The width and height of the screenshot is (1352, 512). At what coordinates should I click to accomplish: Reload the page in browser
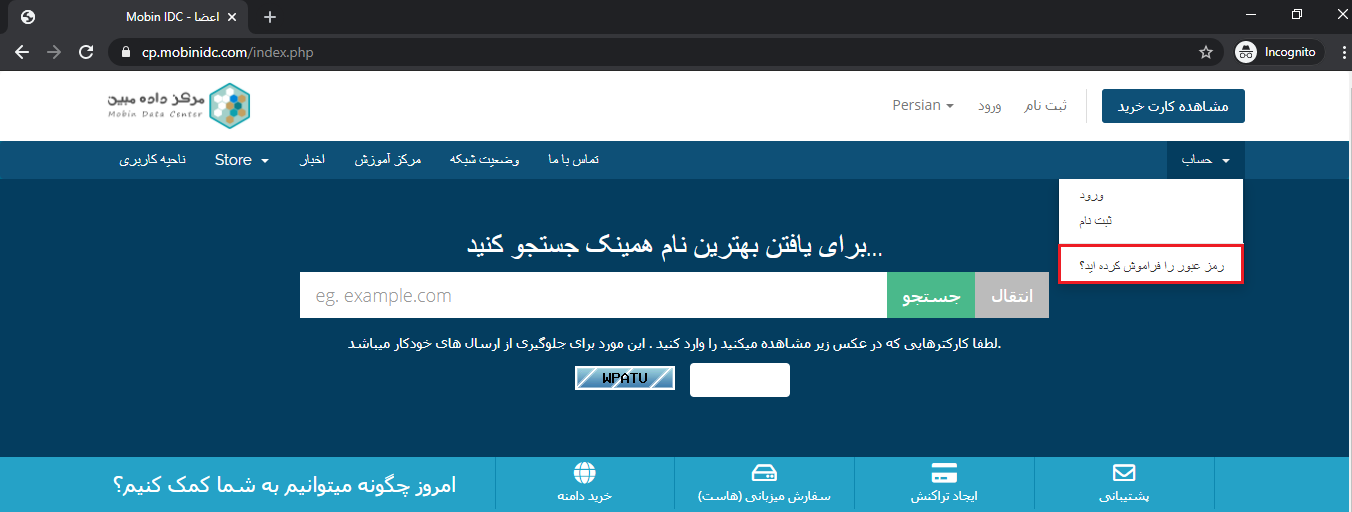86,52
